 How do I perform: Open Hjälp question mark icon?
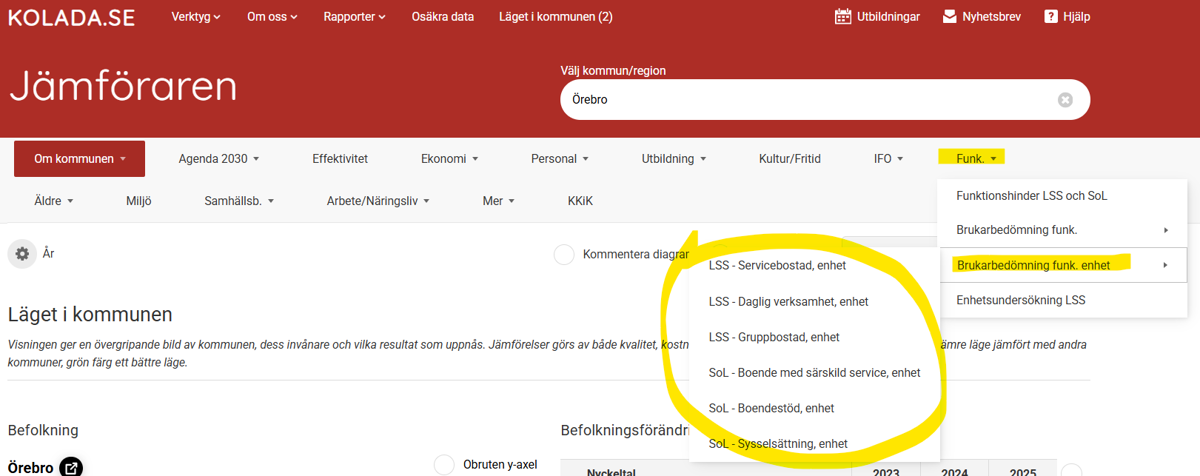tap(1051, 17)
